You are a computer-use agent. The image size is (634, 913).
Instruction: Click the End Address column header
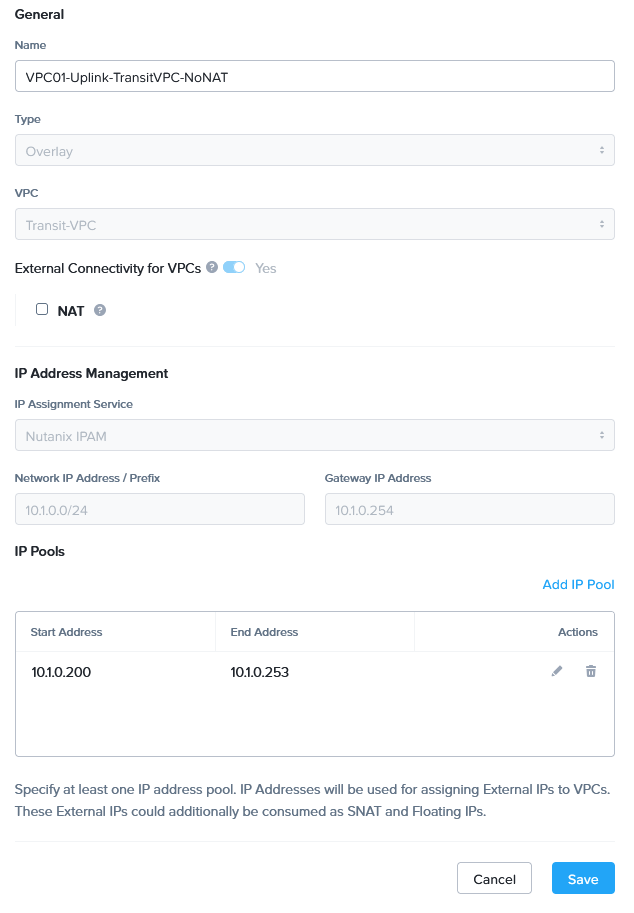coord(264,632)
